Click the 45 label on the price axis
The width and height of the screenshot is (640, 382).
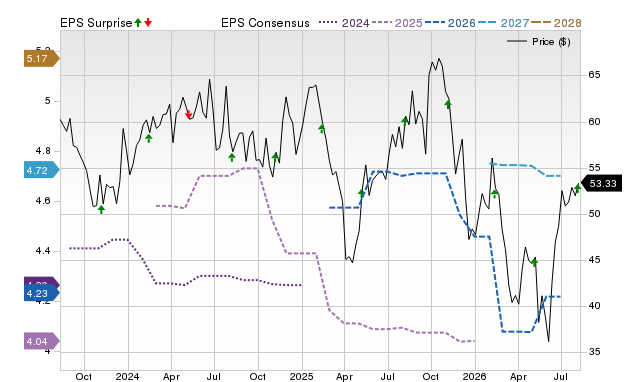pos(594,260)
